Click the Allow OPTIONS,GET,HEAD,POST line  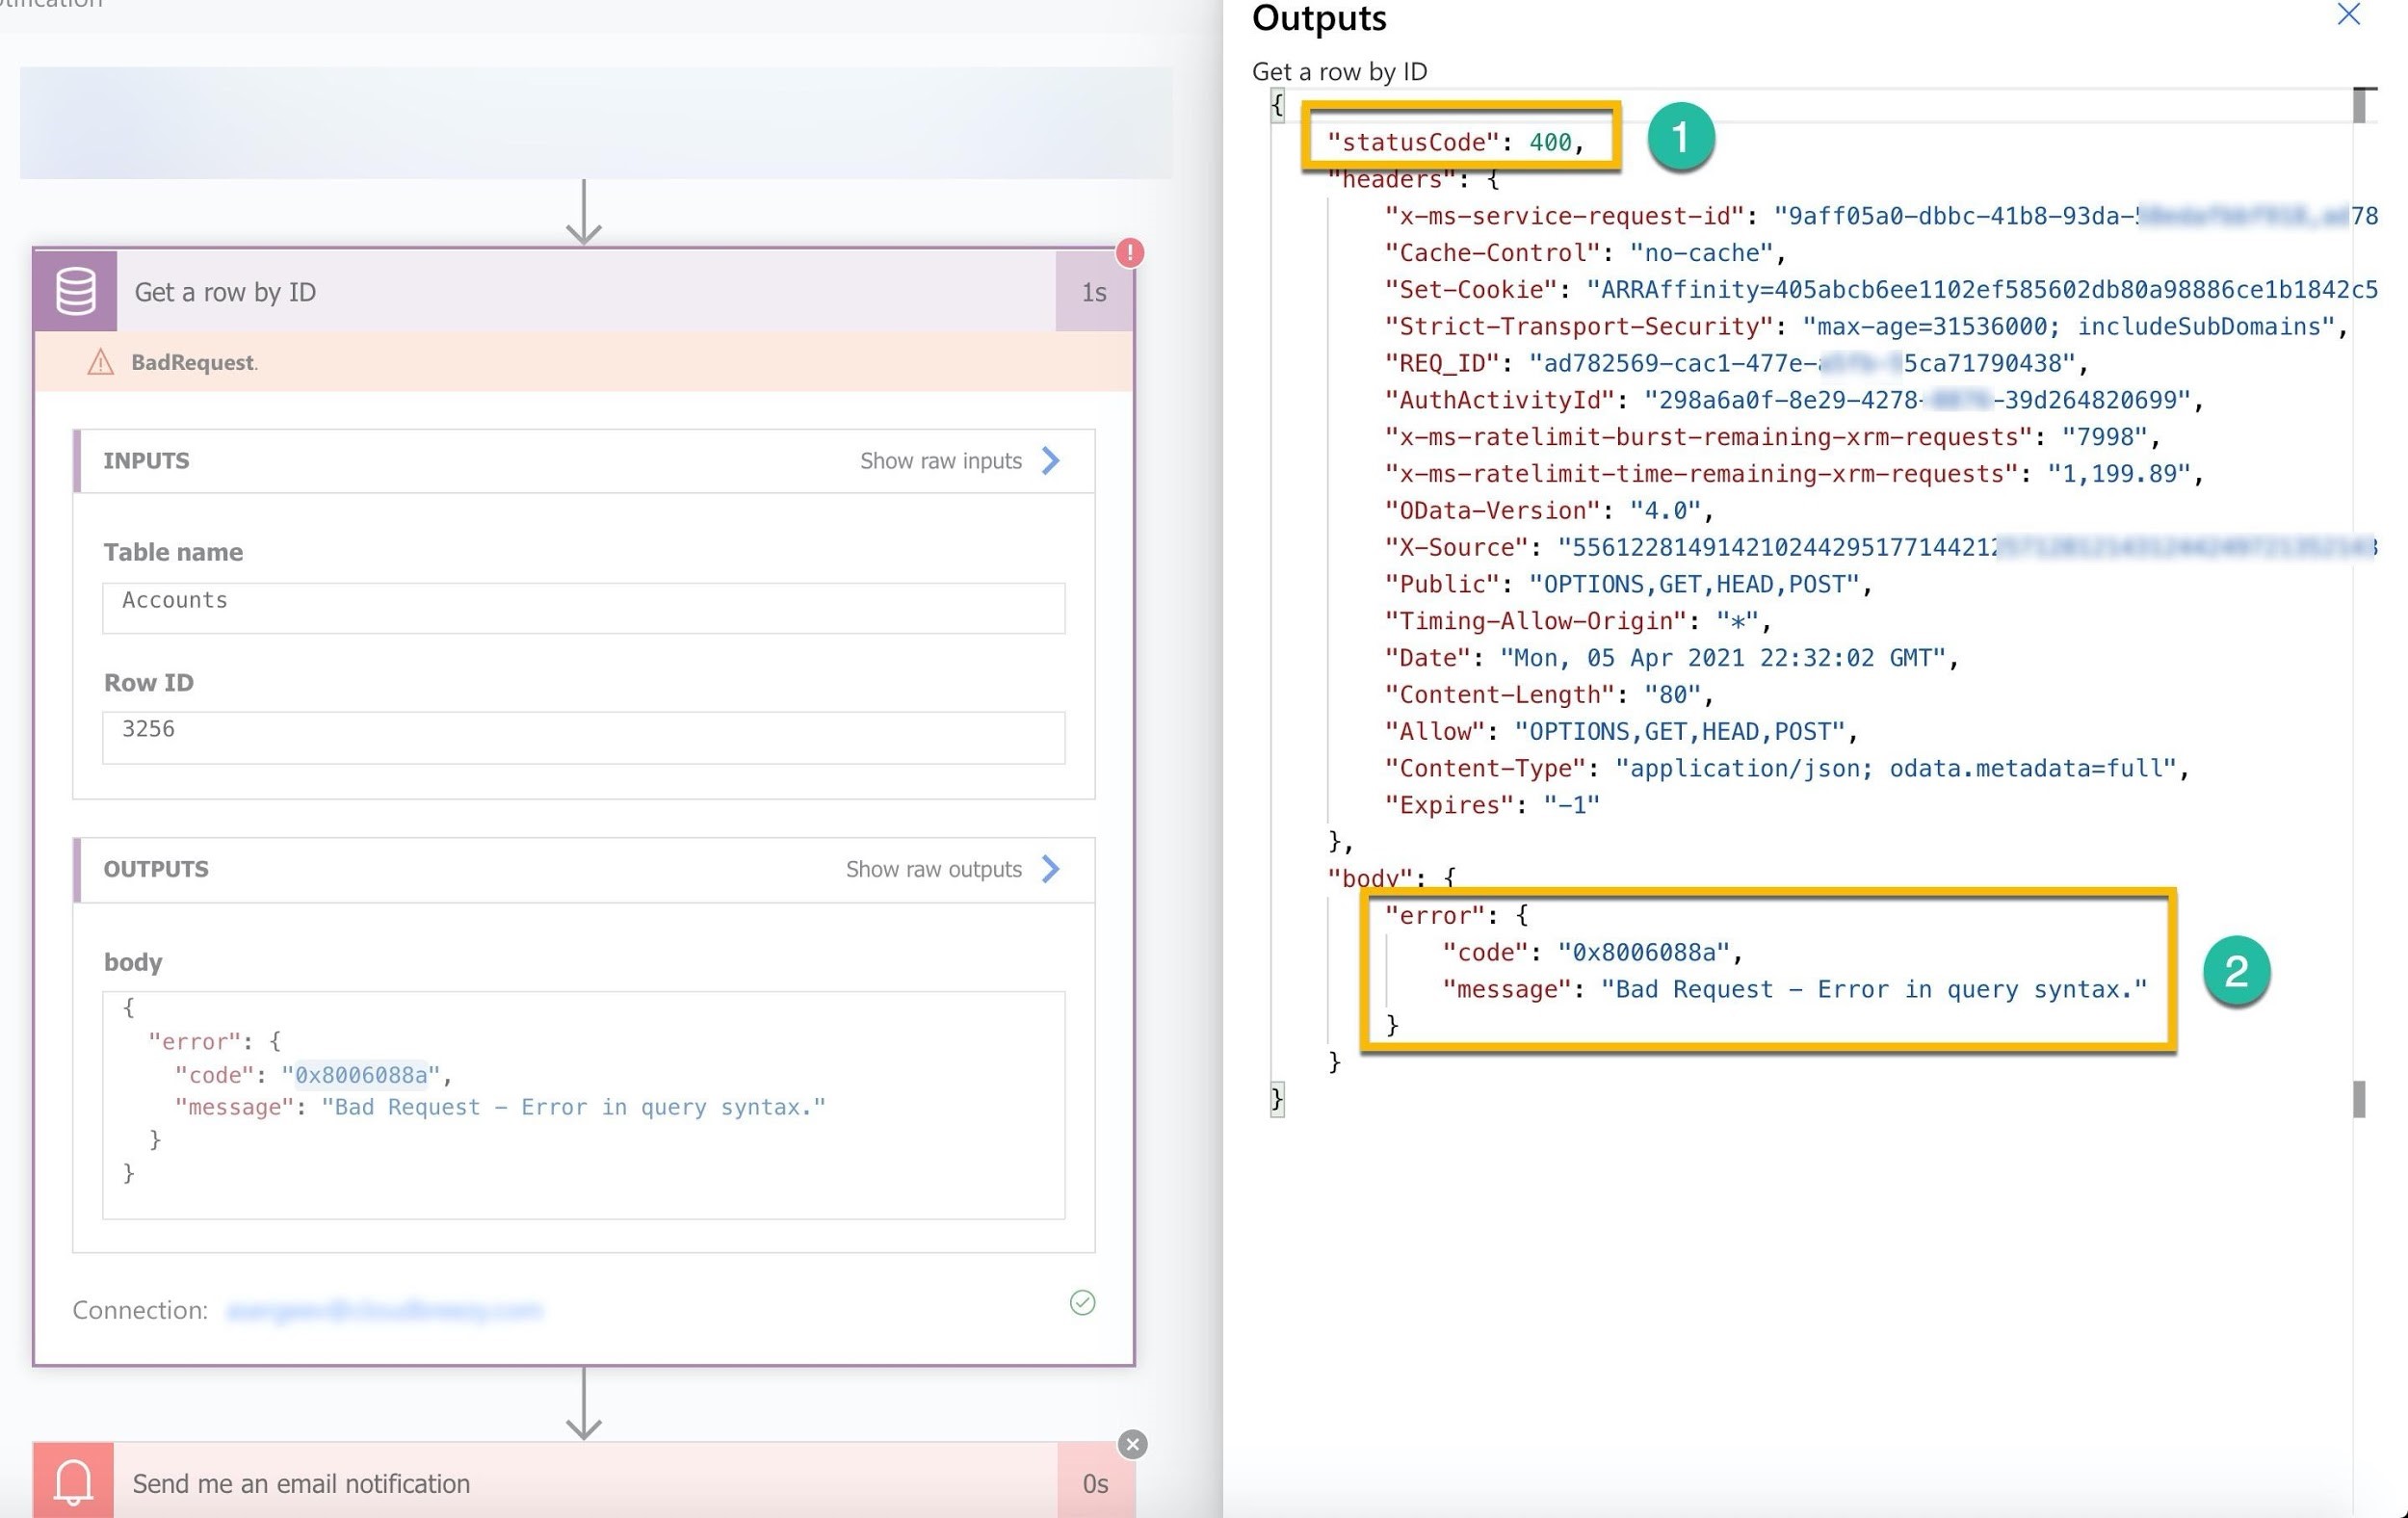(1621, 732)
